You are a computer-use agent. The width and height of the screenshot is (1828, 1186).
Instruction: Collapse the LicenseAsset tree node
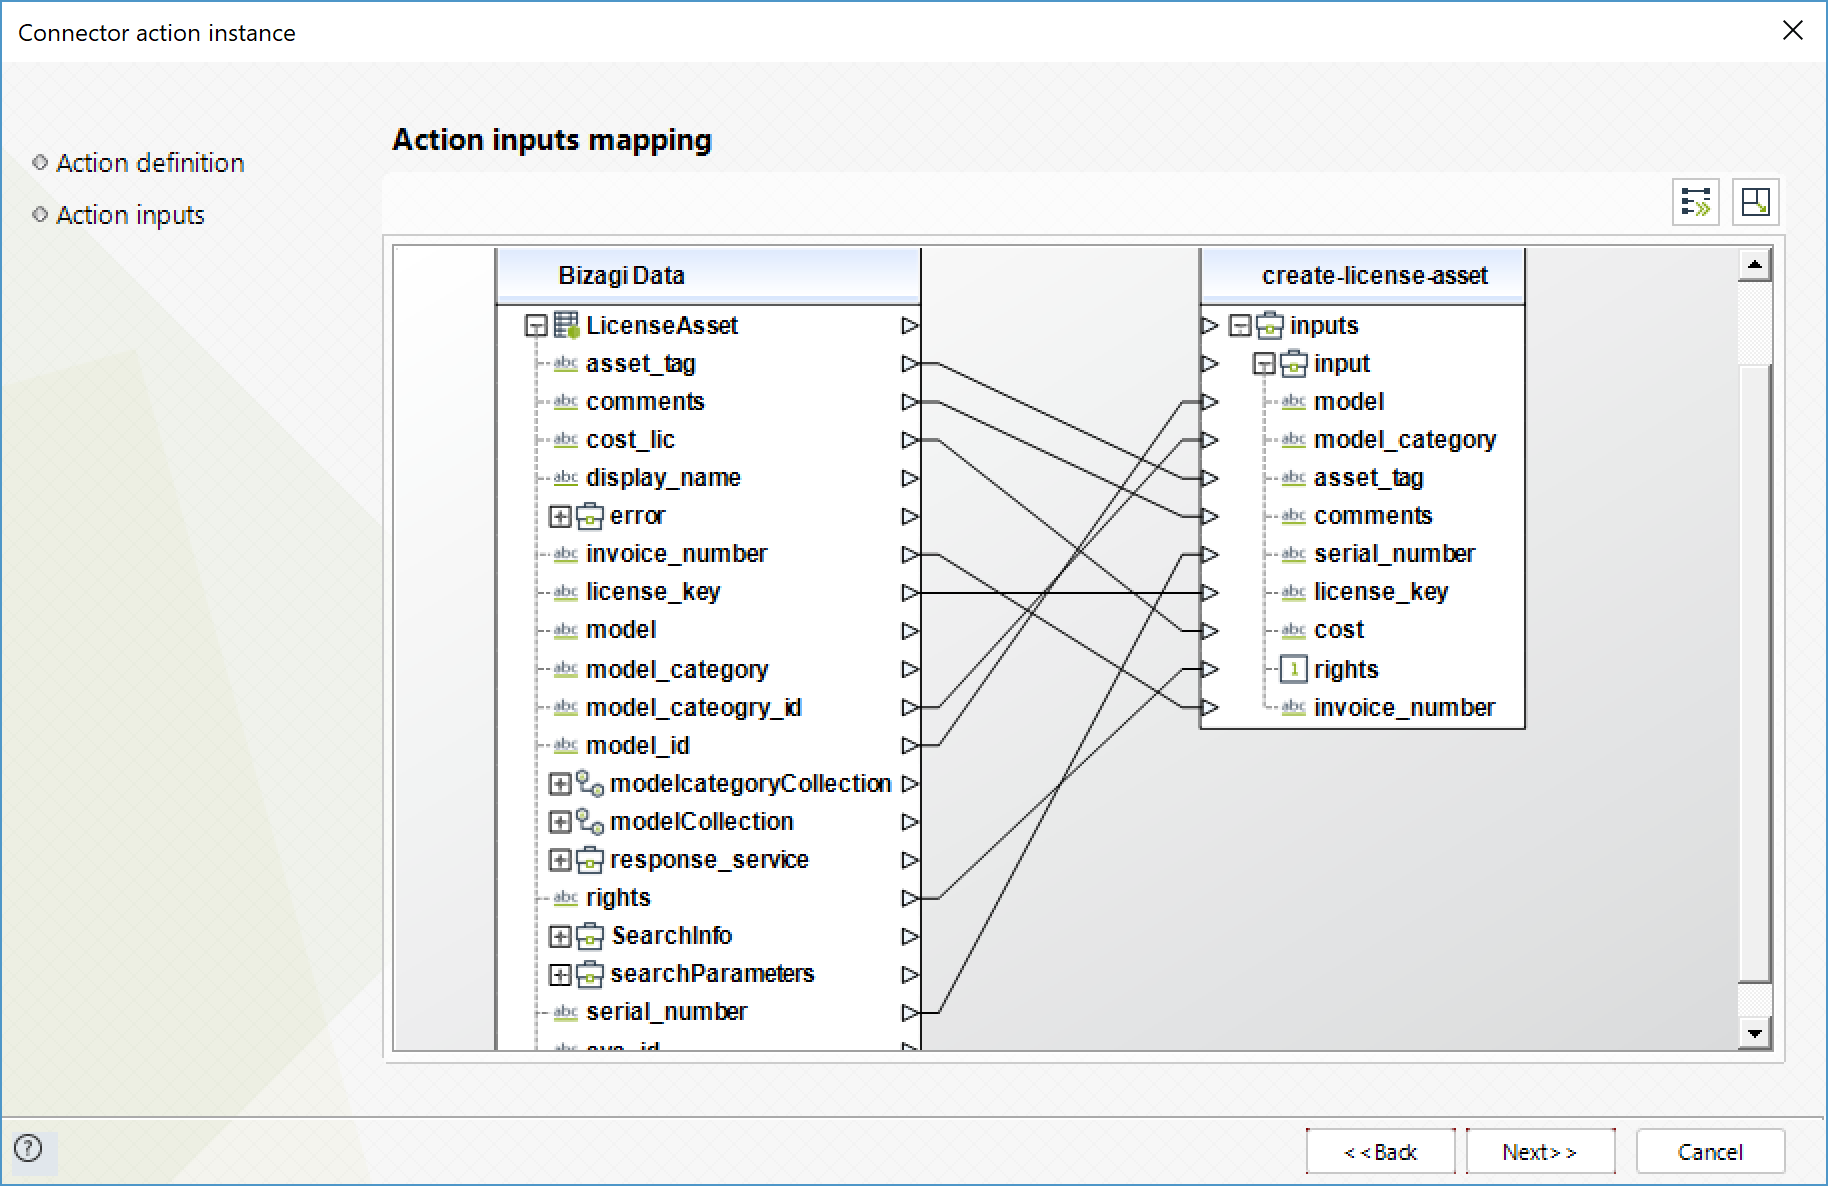(536, 326)
